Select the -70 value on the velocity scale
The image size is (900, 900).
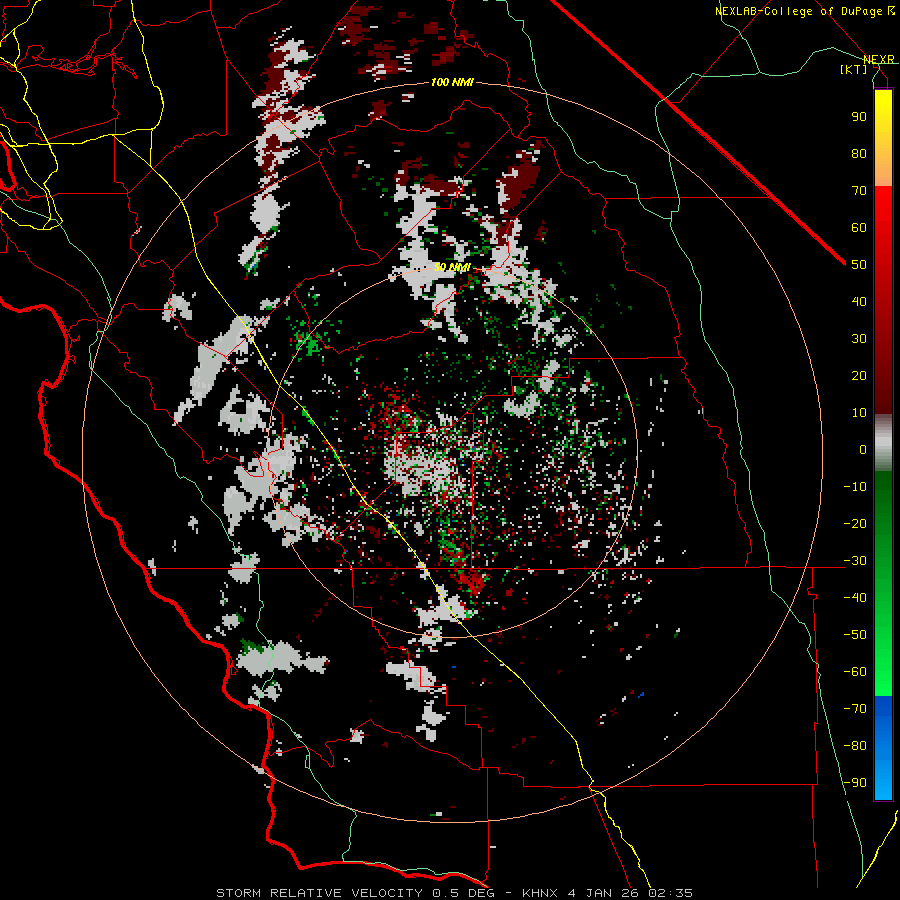click(855, 709)
